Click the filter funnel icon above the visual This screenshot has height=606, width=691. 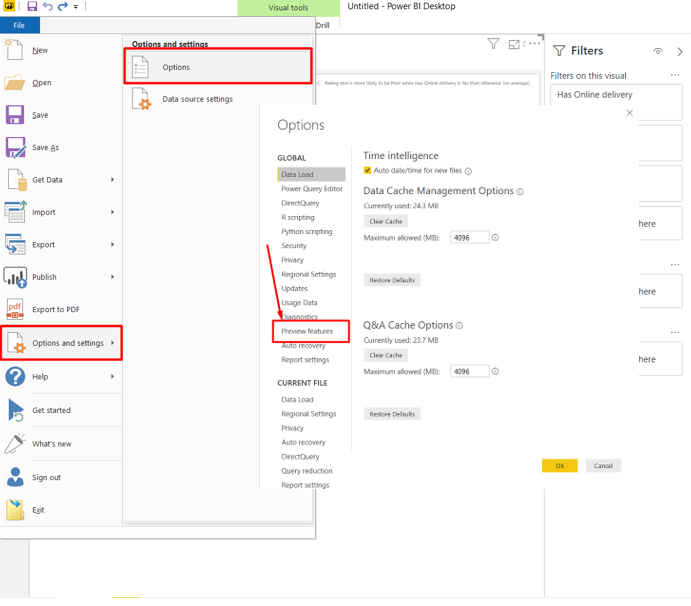[x=493, y=44]
